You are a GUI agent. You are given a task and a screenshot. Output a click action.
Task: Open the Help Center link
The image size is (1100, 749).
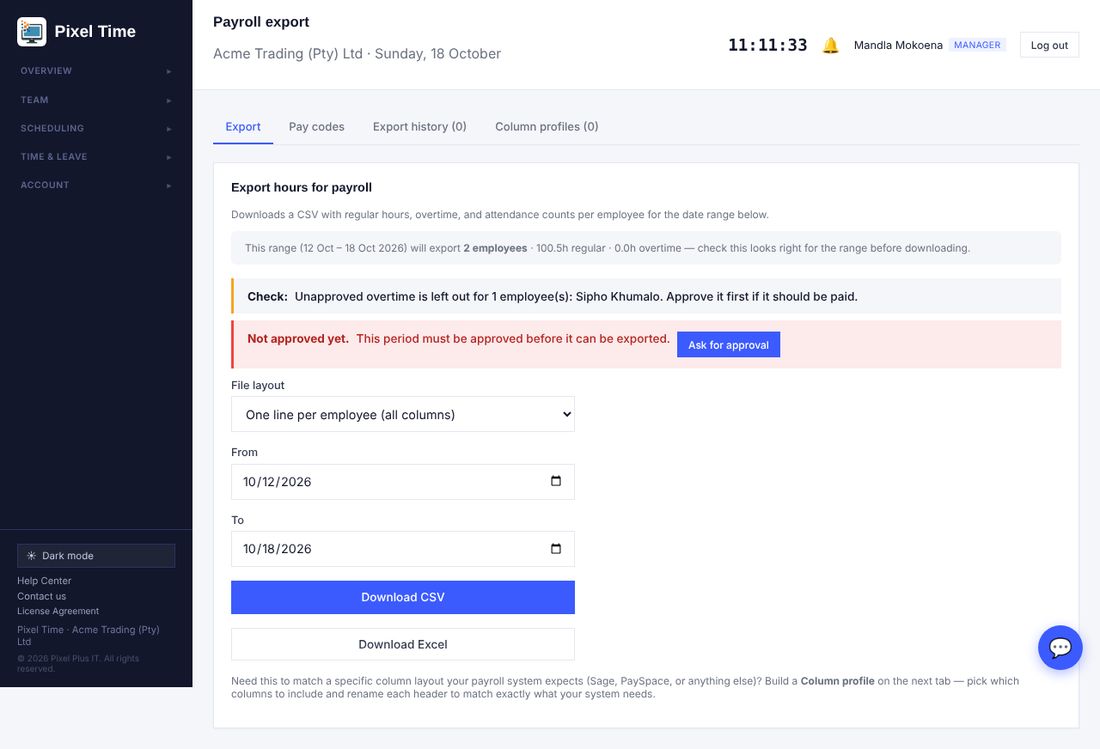pyautogui.click(x=44, y=581)
